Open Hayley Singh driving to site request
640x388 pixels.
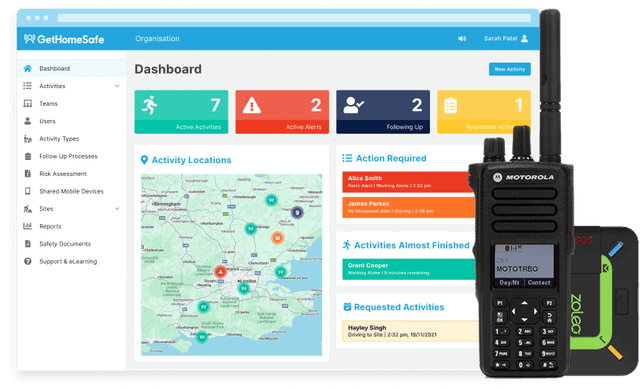pos(411,331)
